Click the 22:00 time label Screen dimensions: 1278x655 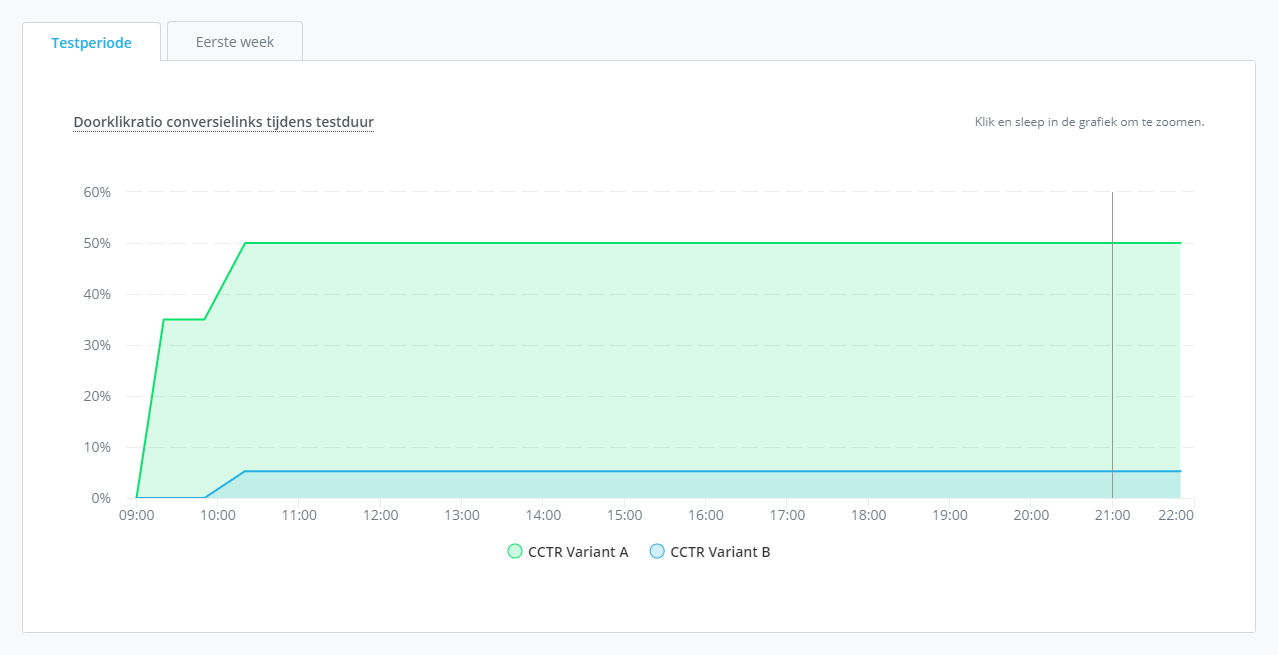[1176, 515]
